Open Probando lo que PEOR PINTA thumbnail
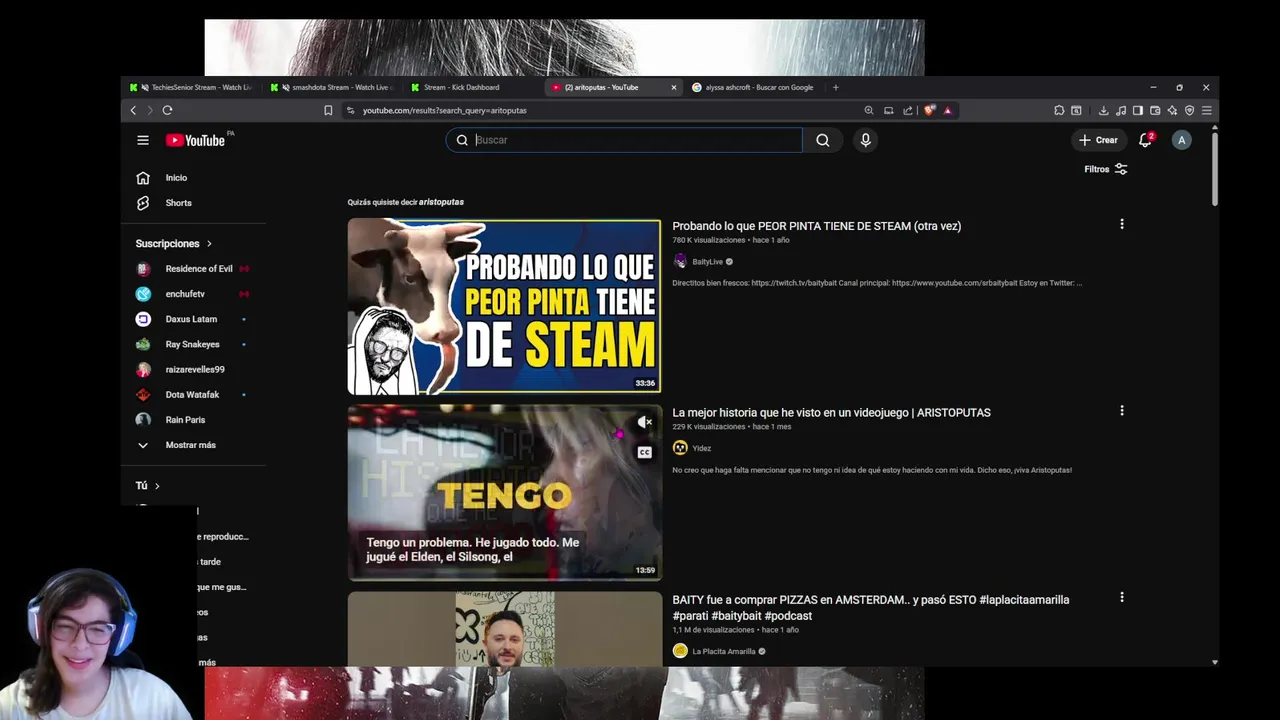This screenshot has width=1280, height=720. (504, 306)
